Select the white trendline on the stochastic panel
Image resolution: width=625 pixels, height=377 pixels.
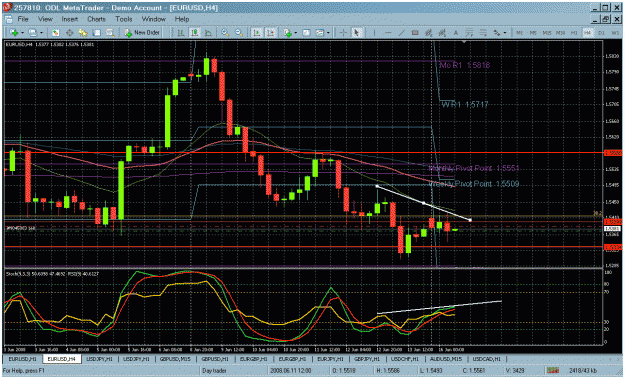click(439, 307)
